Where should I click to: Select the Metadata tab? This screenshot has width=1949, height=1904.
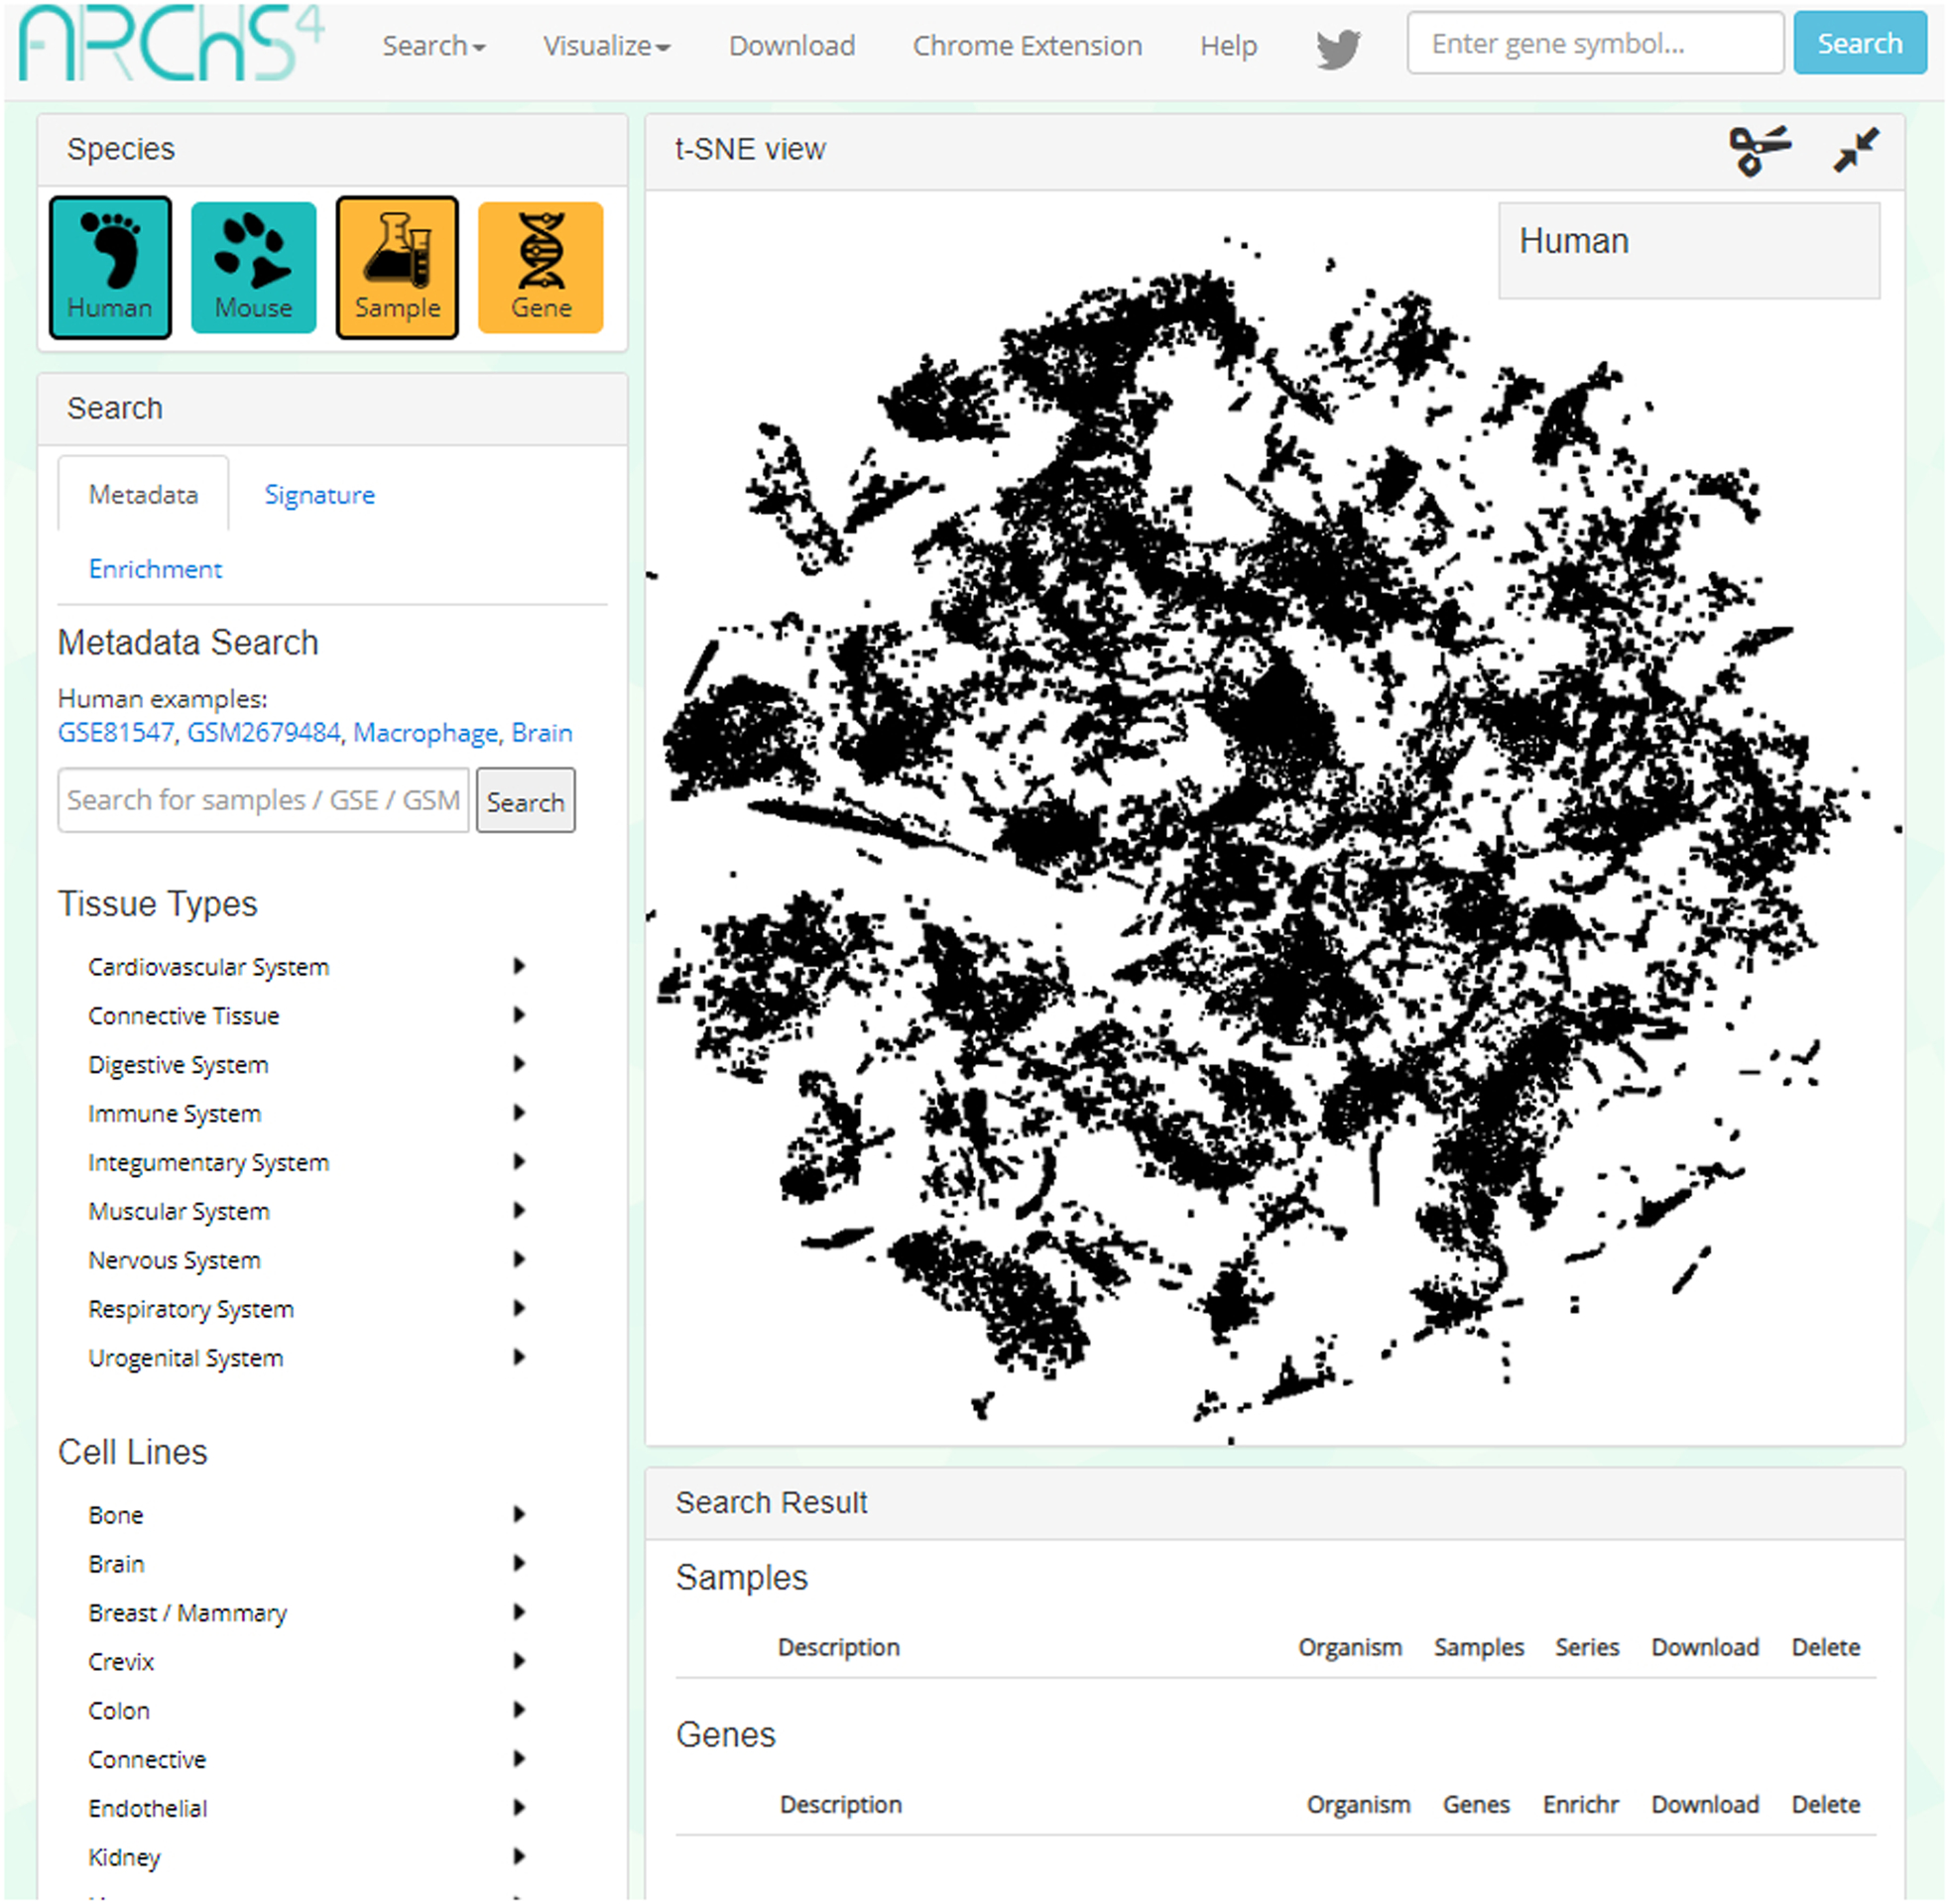click(x=143, y=495)
